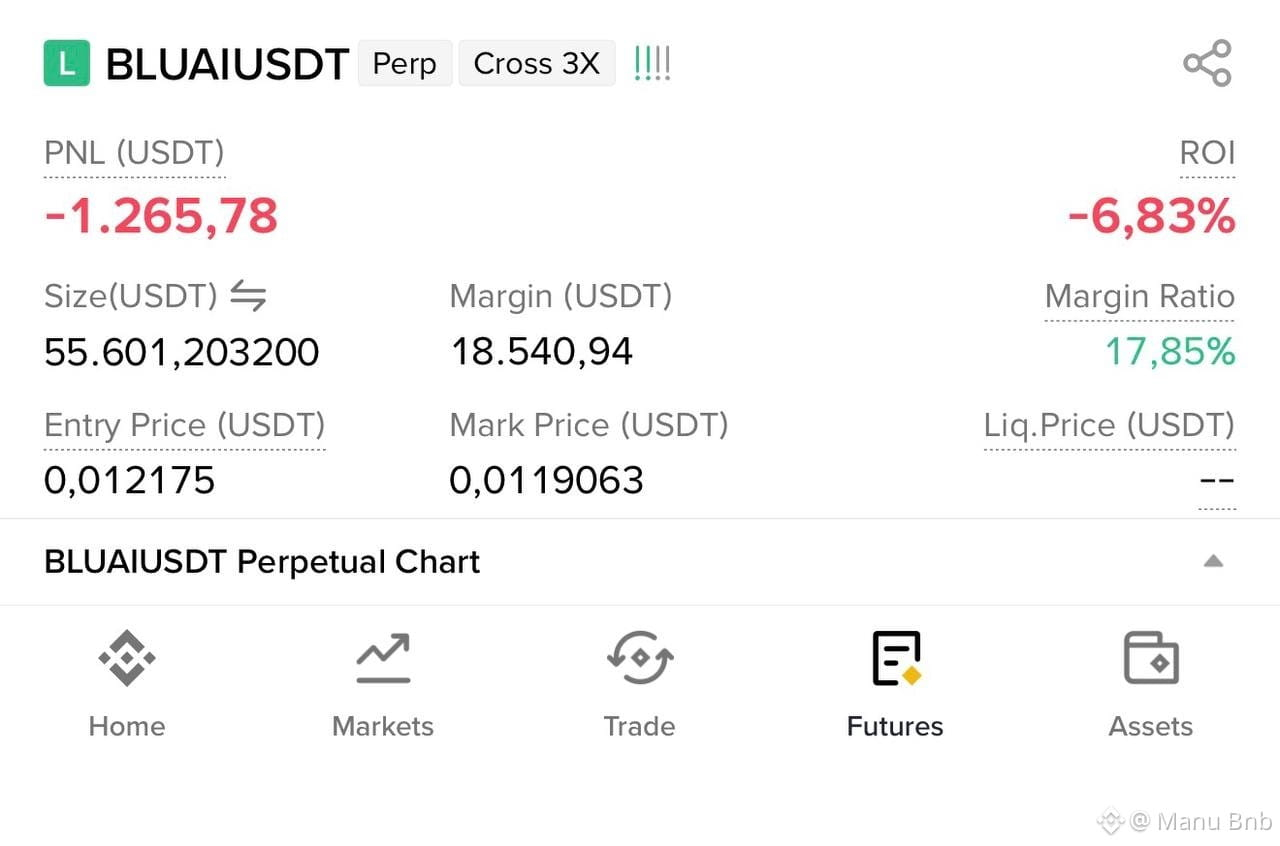This screenshot has width=1280, height=846.
Task: Tap the Futures tab label
Action: click(x=895, y=726)
